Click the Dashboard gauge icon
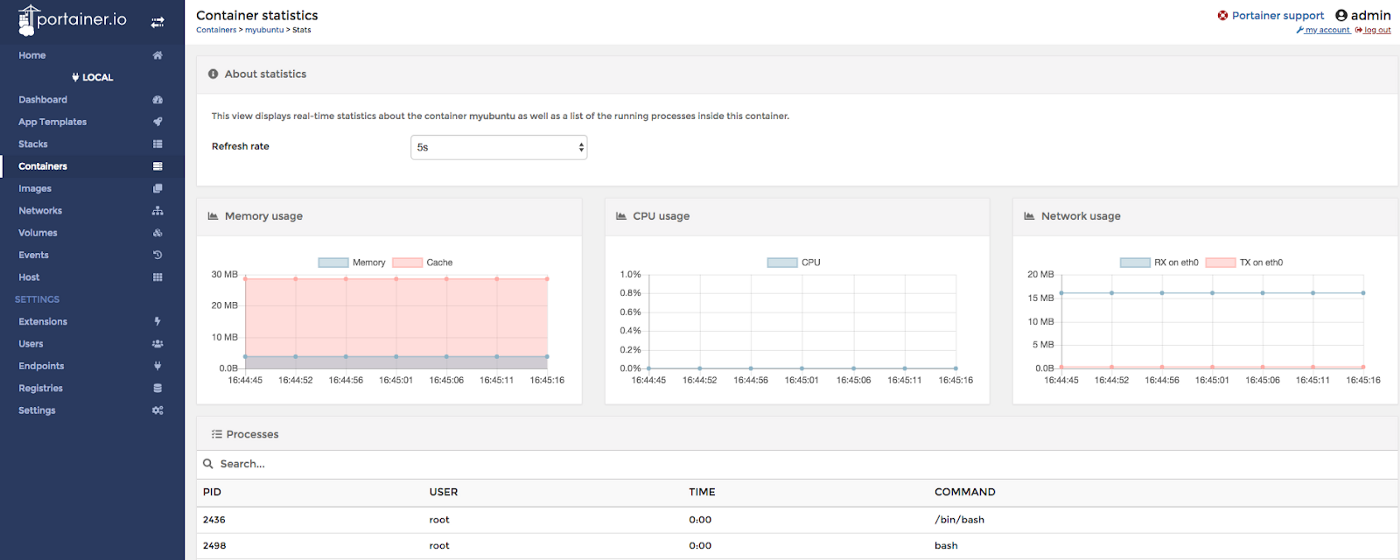 pos(157,100)
